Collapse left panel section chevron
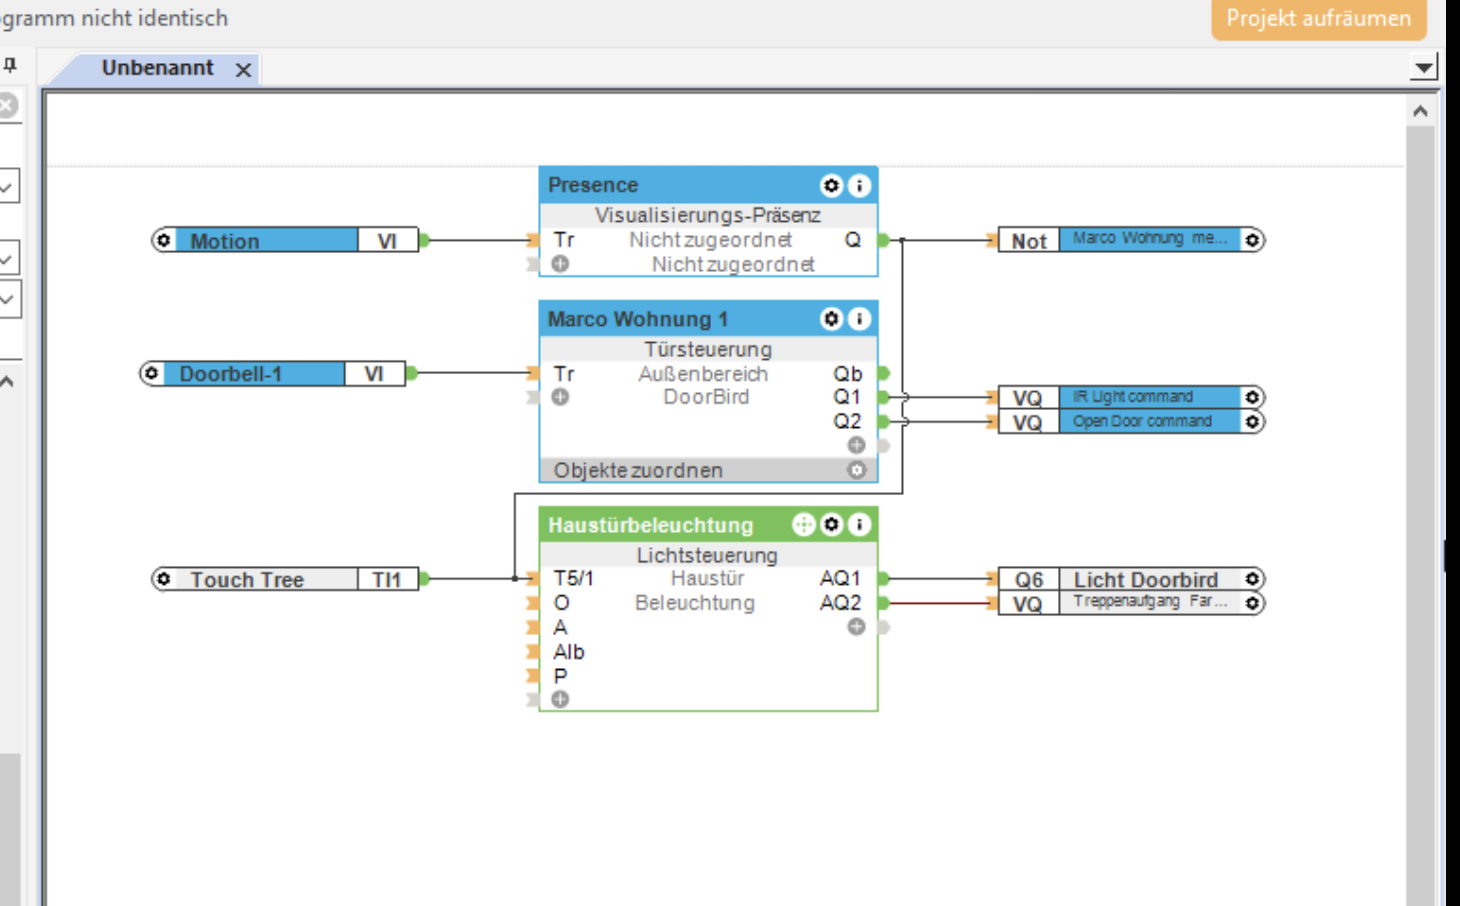This screenshot has width=1460, height=906. tap(7, 382)
